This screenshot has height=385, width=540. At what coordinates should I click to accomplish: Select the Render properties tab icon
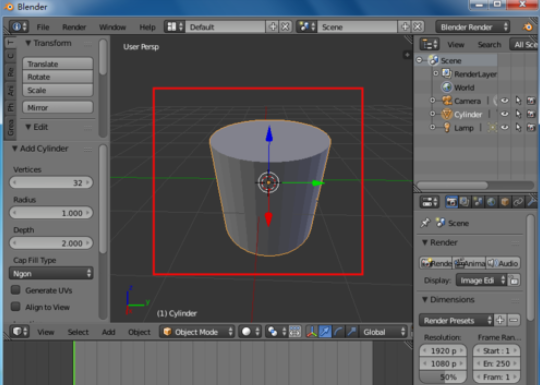[451, 202]
